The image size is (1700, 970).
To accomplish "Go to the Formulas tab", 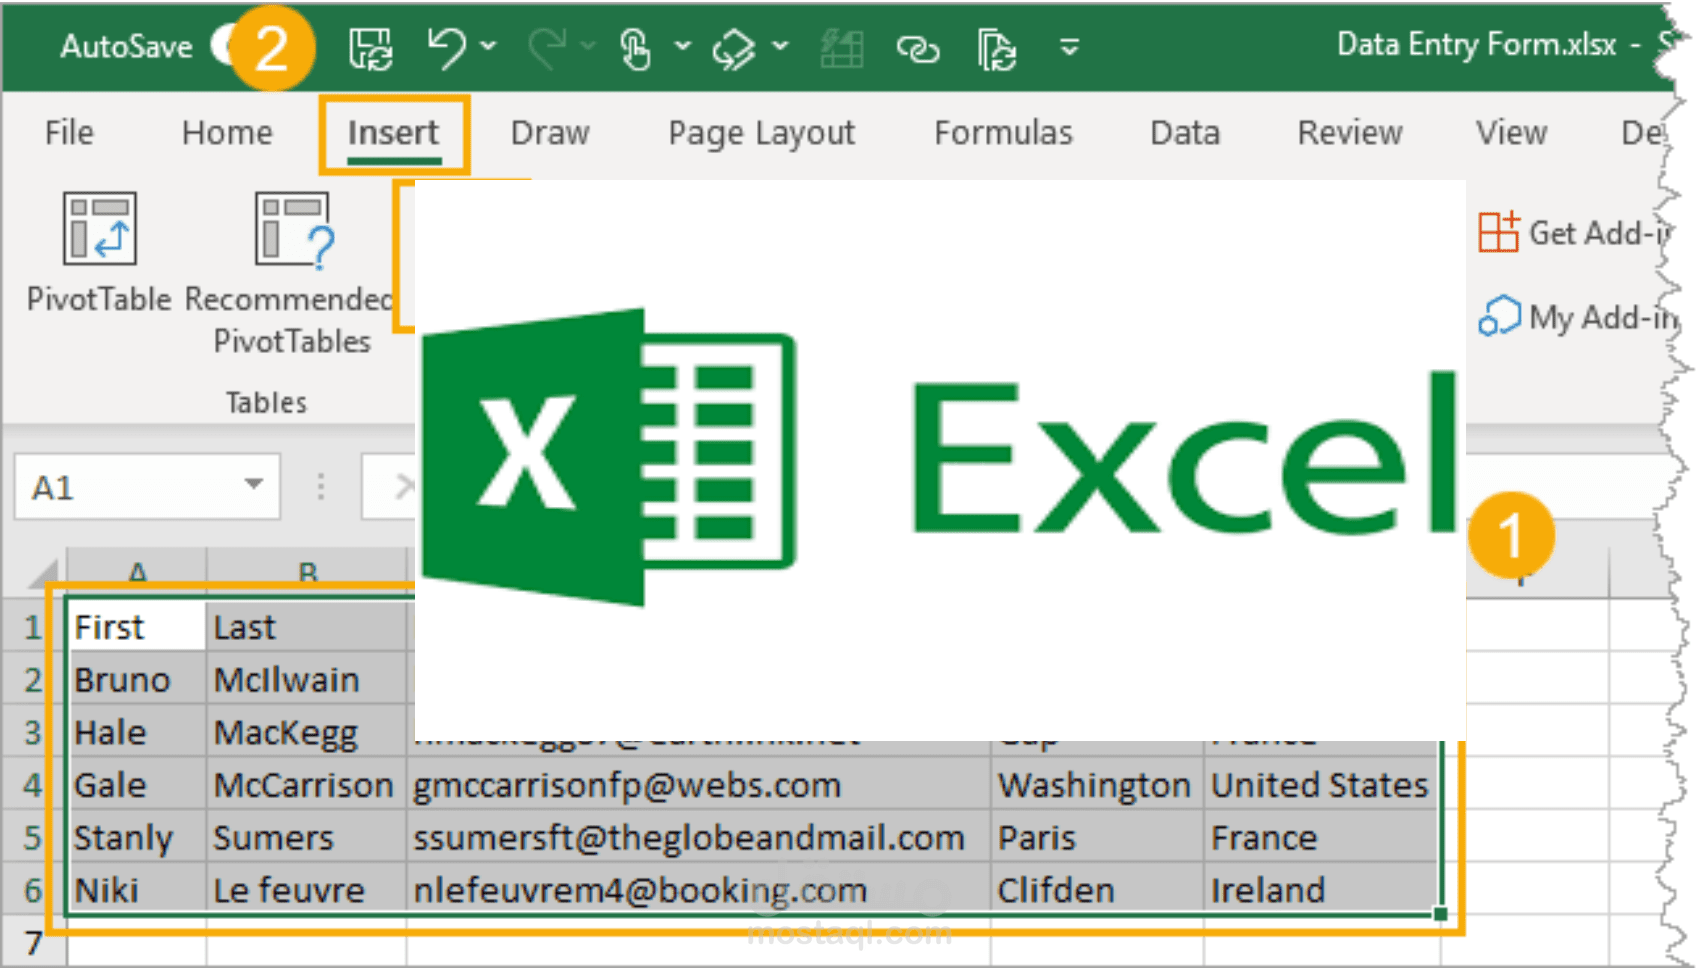I will (x=1004, y=133).
